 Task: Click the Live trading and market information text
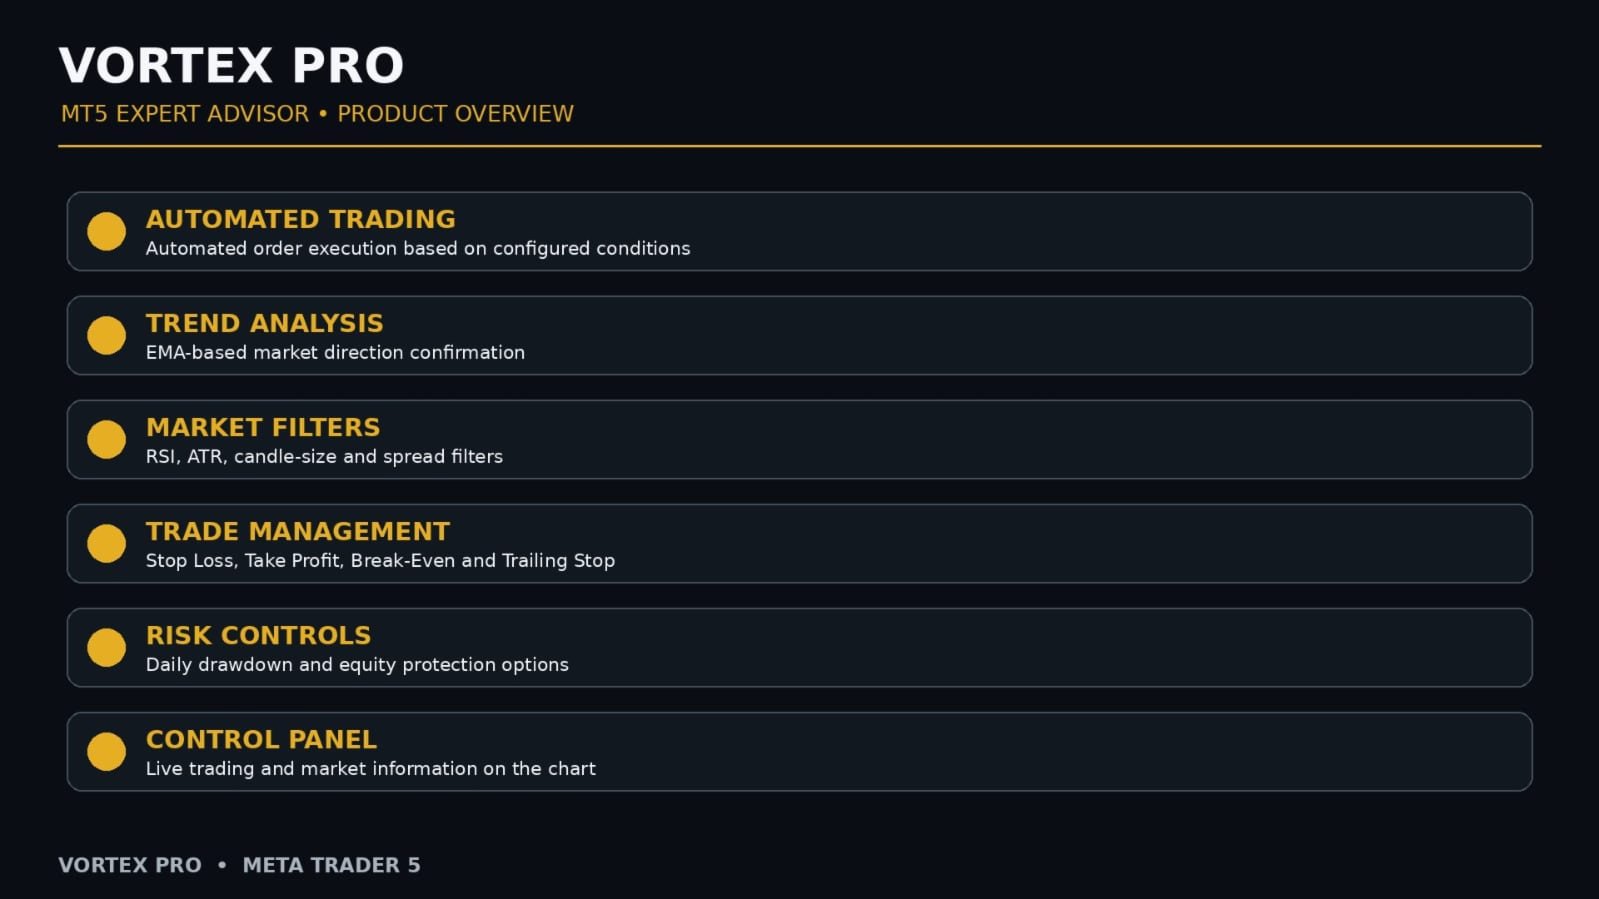point(371,768)
